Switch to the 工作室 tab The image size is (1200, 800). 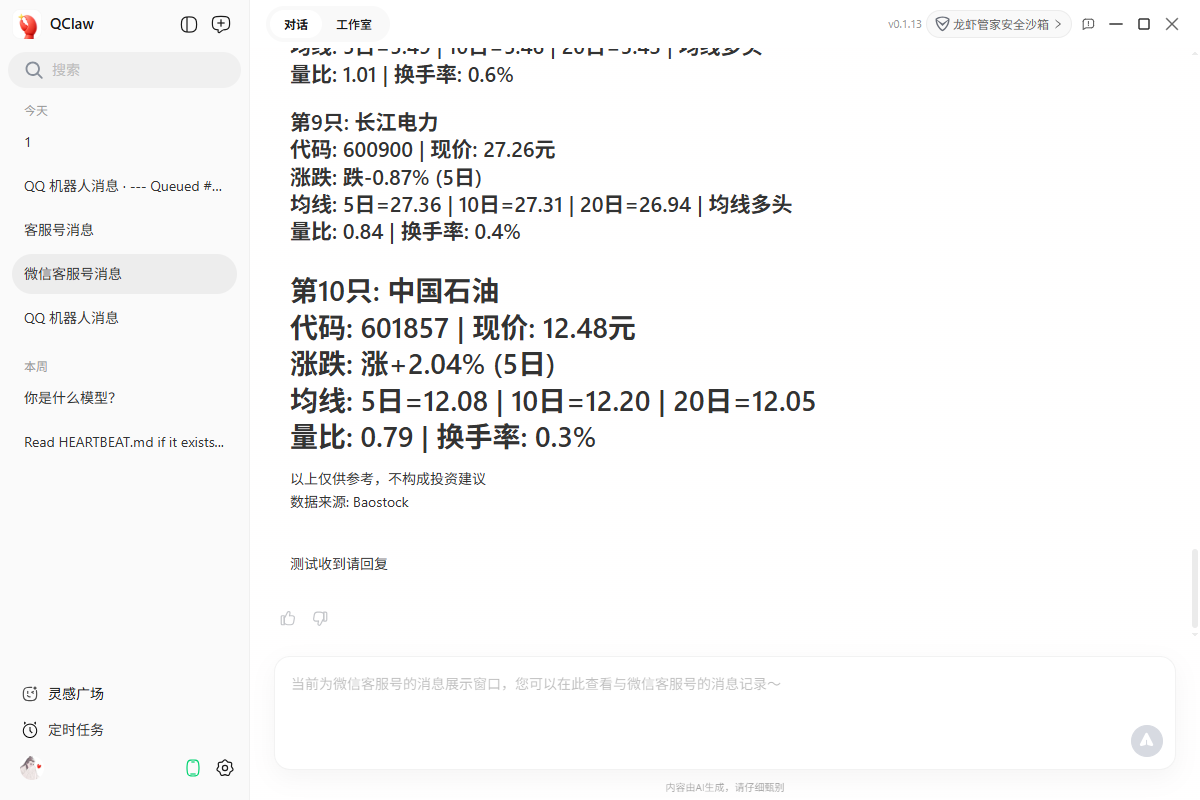click(x=354, y=25)
